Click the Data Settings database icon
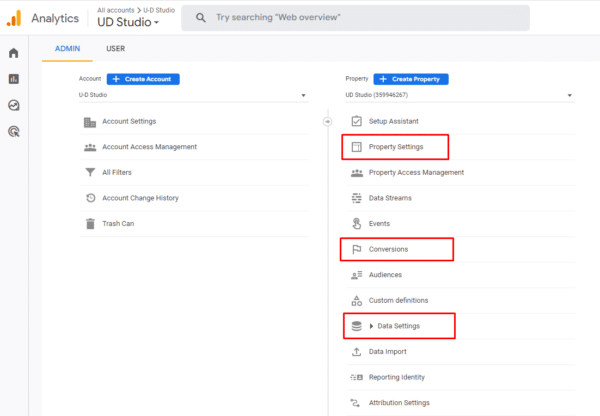 [357, 326]
